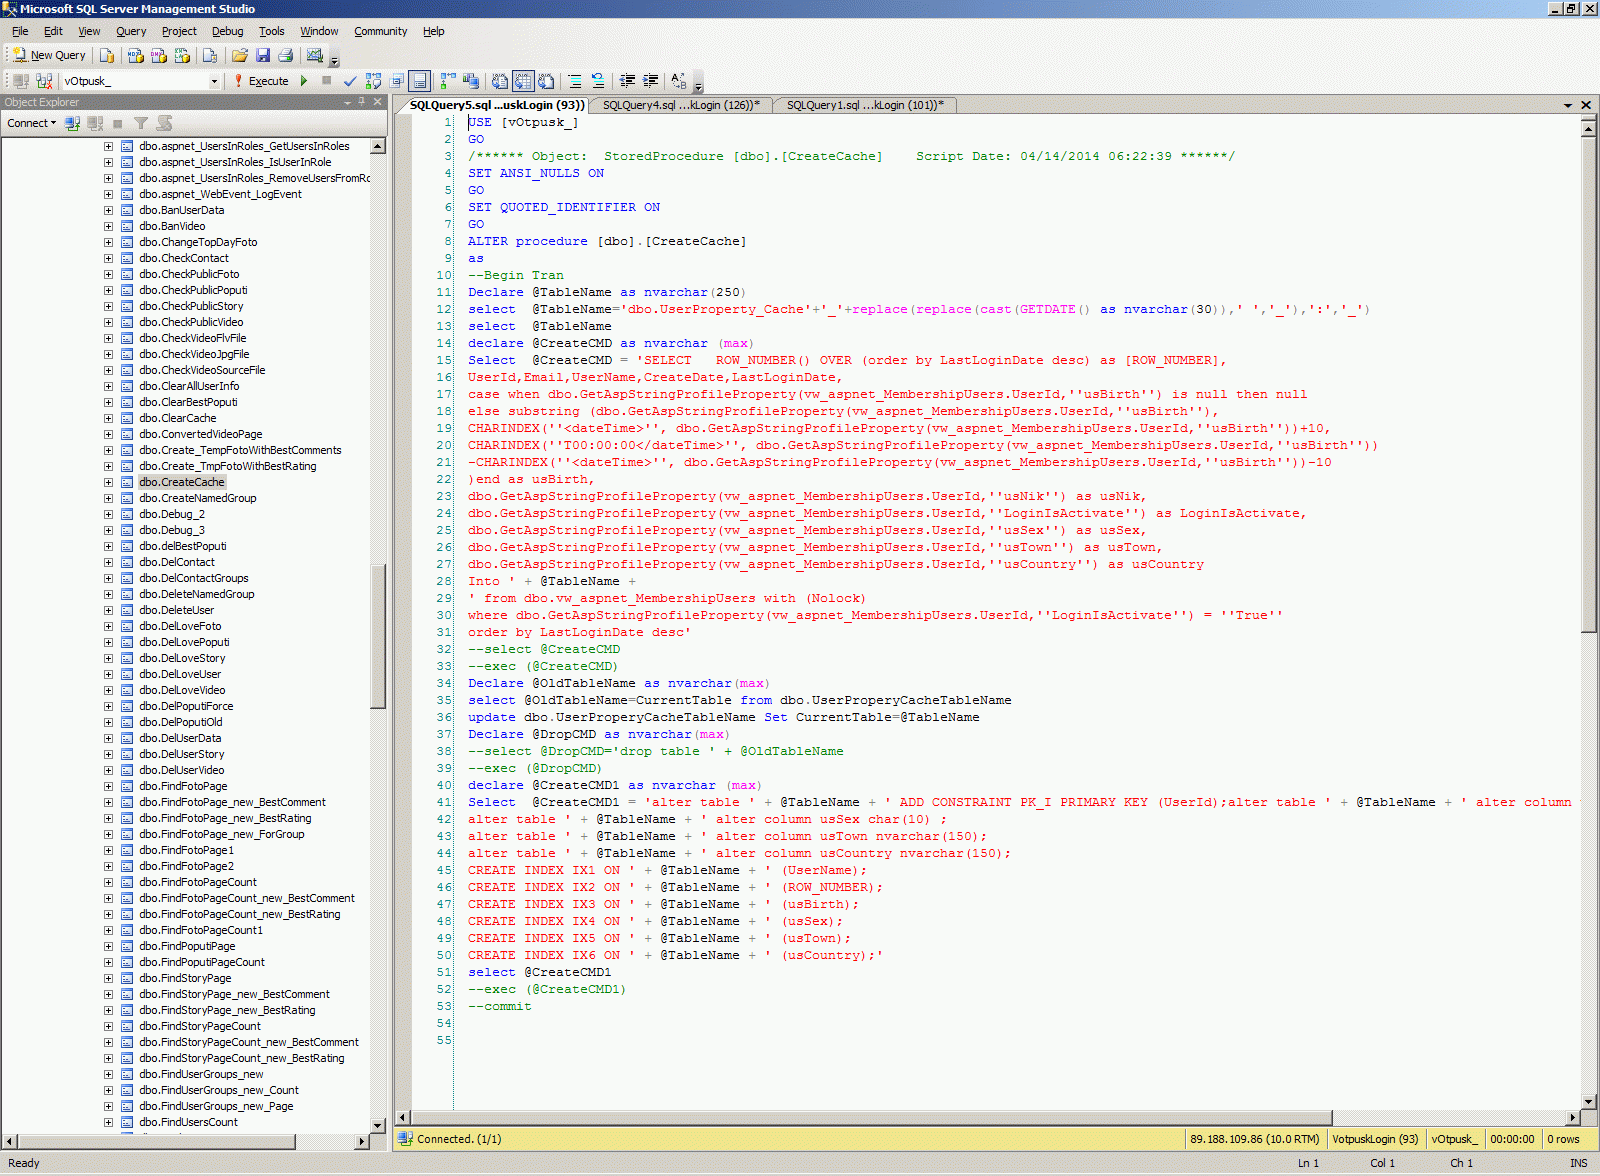This screenshot has width=1600, height=1176.
Task: Switch to Results to Text mode
Action: point(500,81)
